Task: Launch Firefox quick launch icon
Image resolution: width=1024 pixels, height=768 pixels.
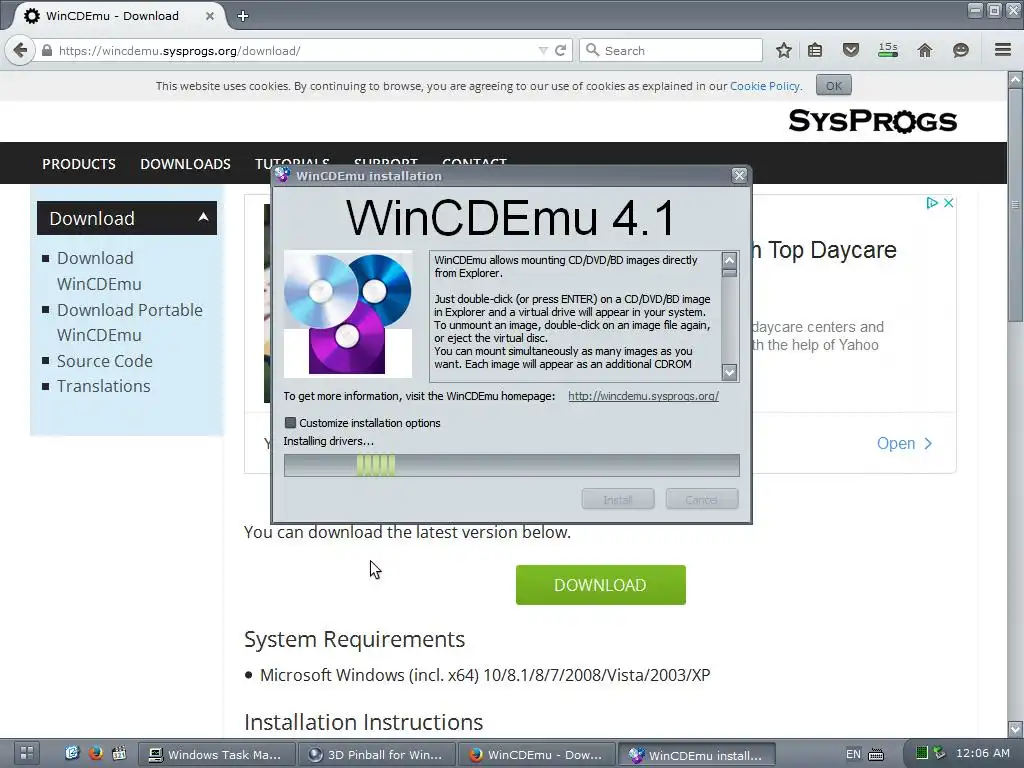Action: coord(95,754)
